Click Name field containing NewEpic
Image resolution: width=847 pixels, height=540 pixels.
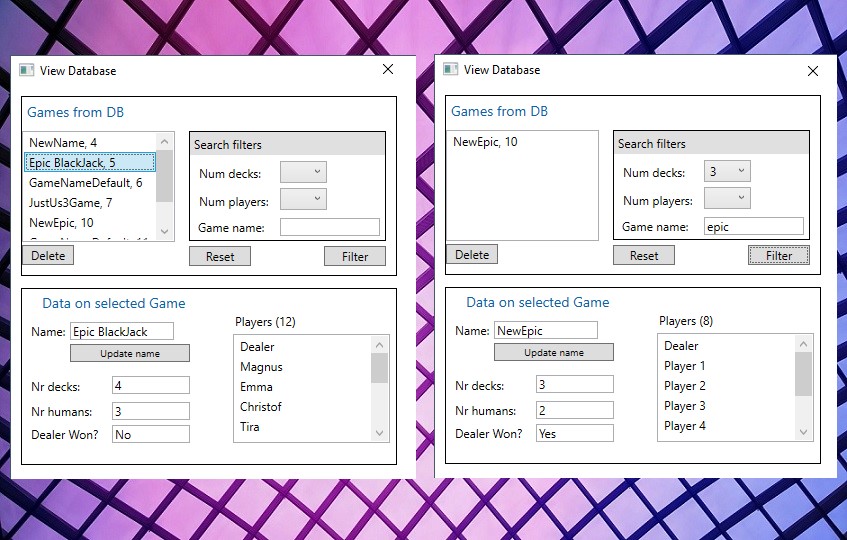coord(546,330)
